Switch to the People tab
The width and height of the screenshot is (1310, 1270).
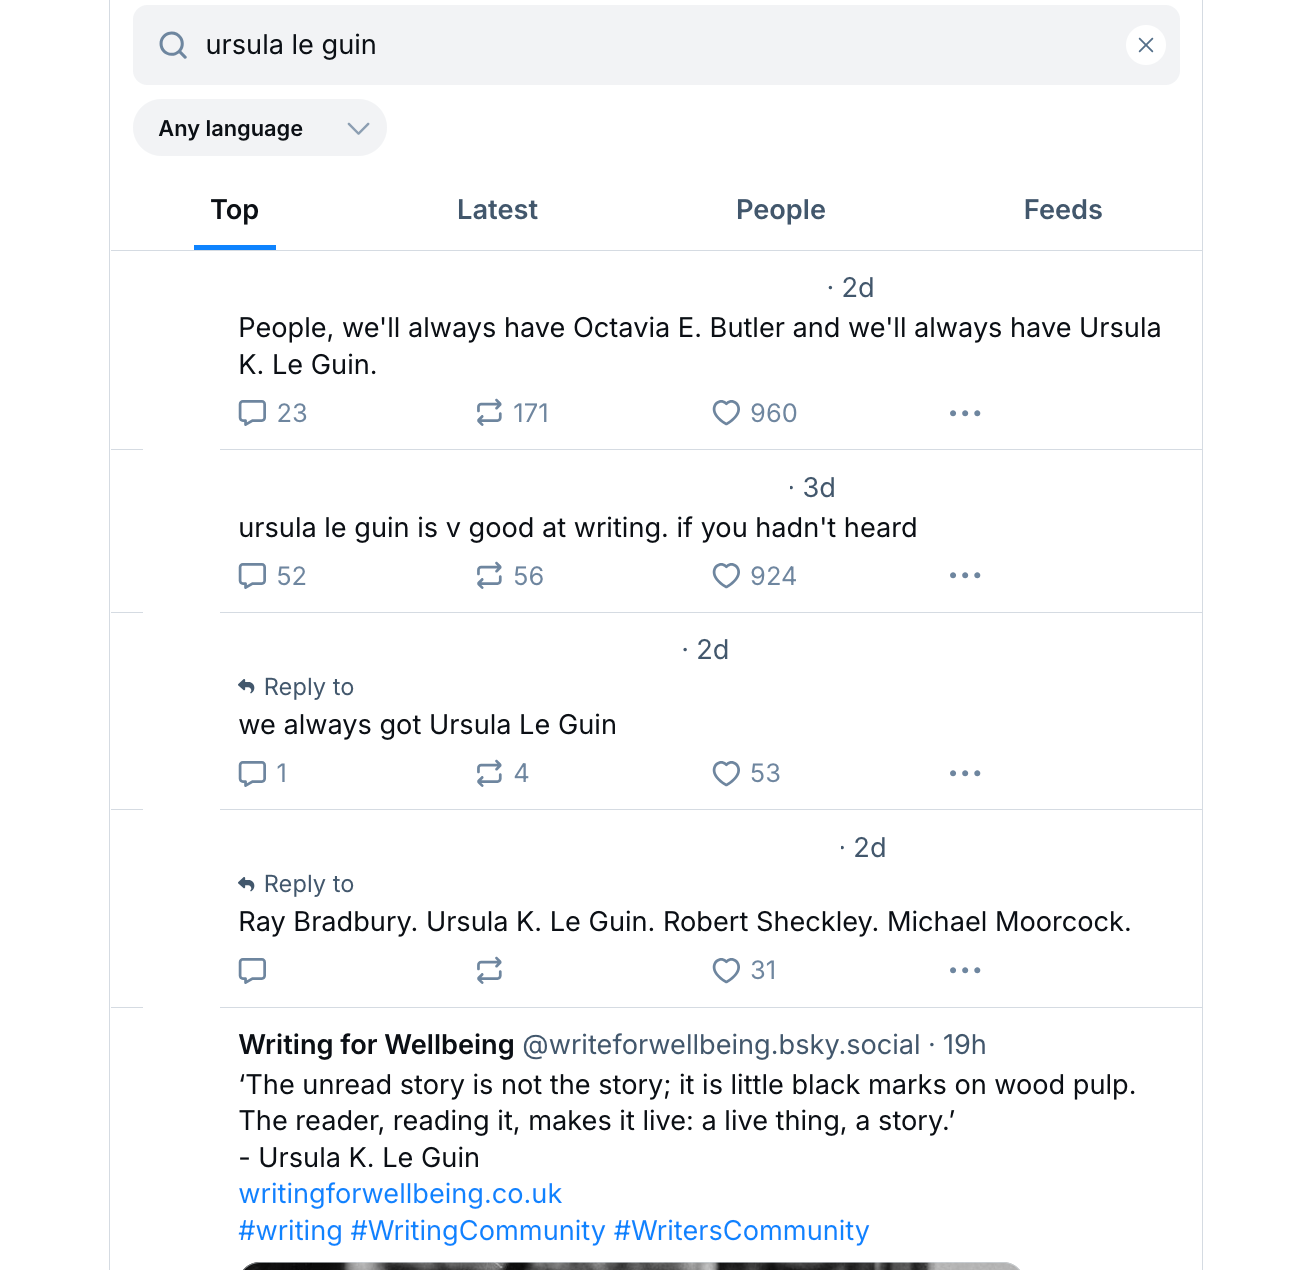[781, 210]
